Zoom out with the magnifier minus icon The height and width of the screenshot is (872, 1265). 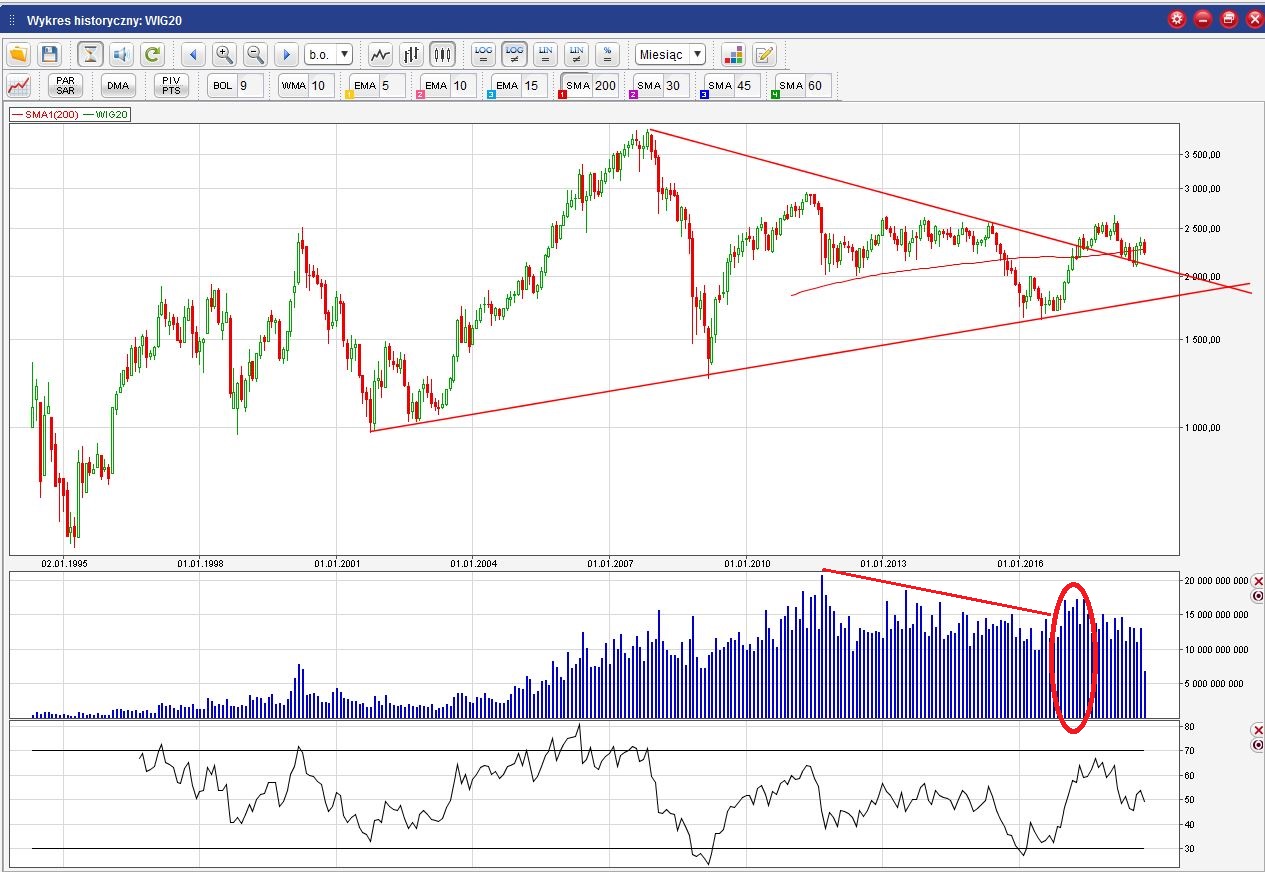pos(255,54)
